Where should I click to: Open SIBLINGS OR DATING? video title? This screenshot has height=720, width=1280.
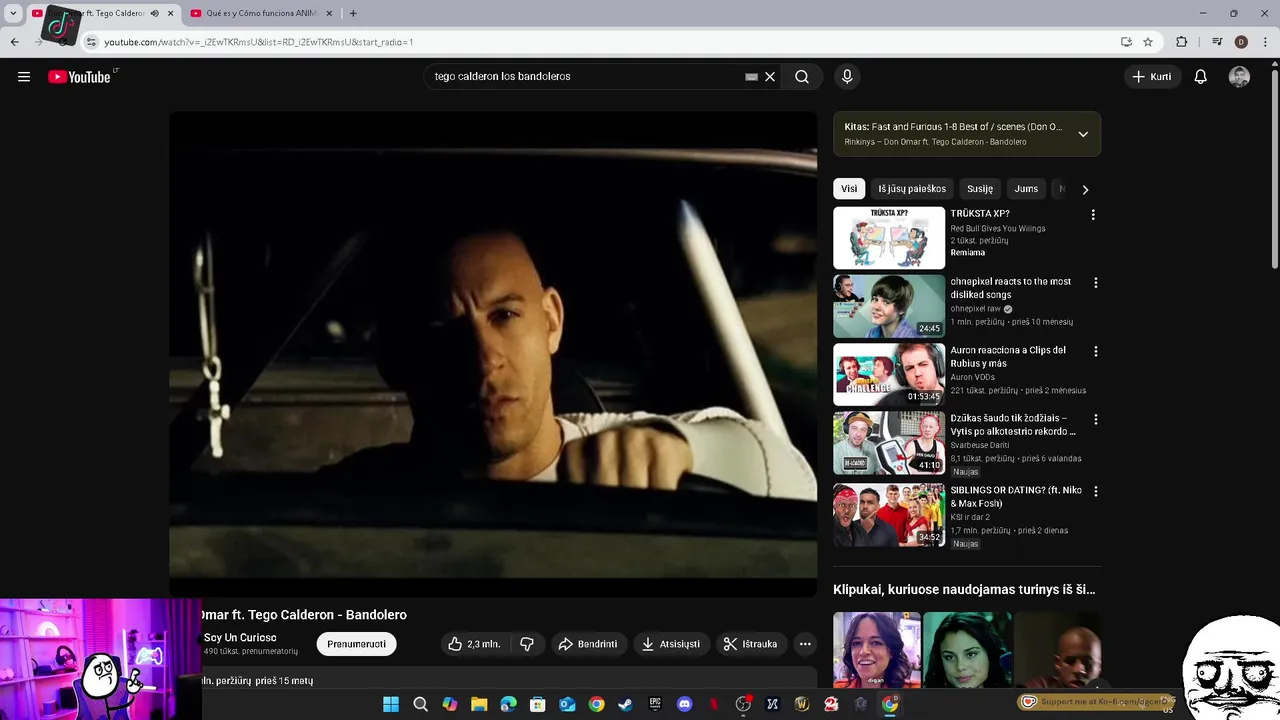click(x=1016, y=497)
